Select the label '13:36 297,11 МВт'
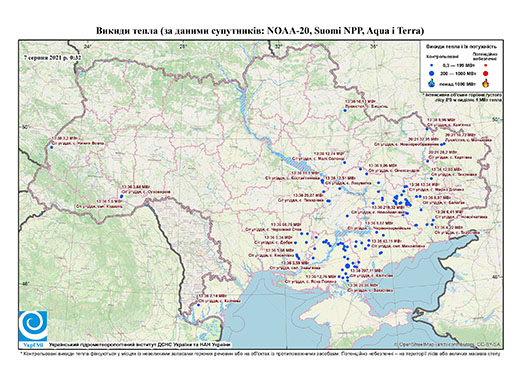Viewport: 520px width, 368px height. point(367,271)
